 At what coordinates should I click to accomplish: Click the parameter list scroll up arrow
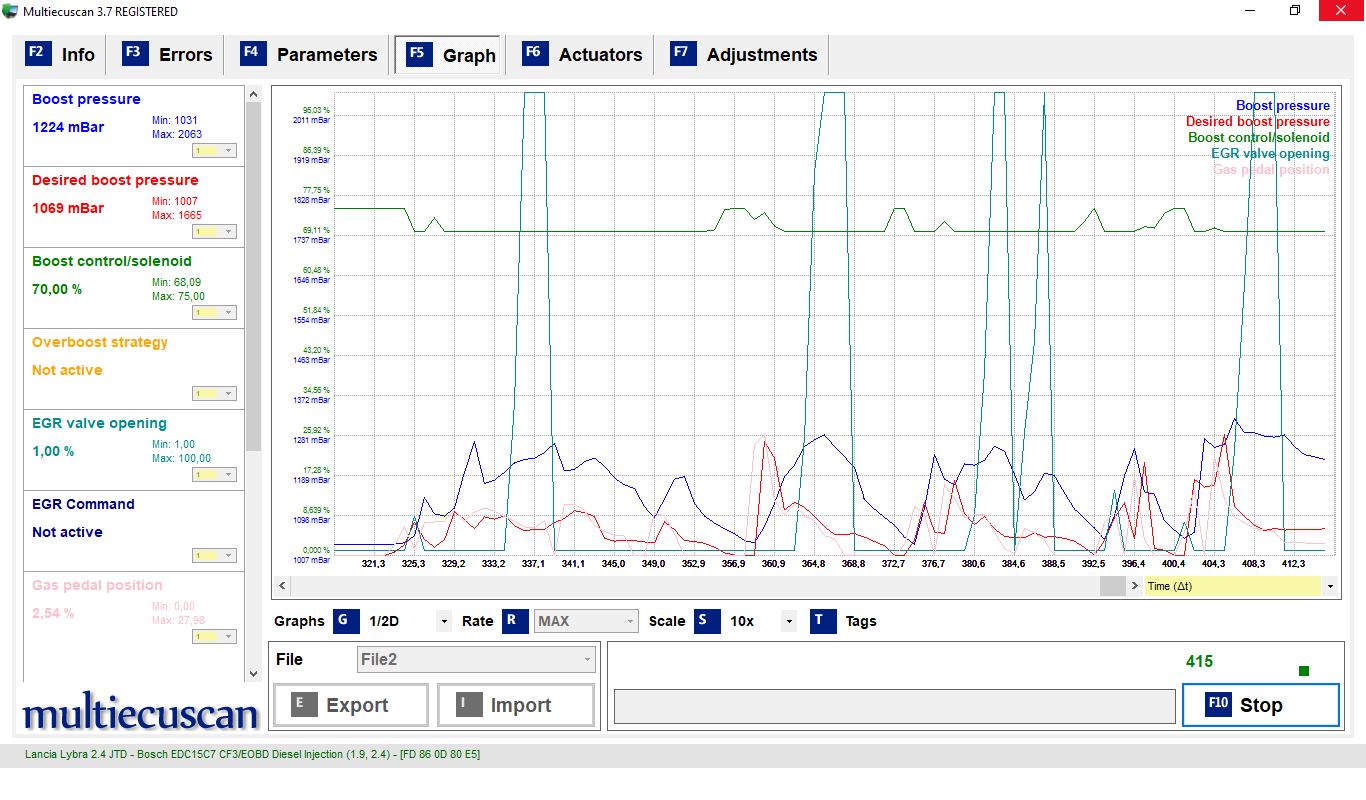coord(254,93)
